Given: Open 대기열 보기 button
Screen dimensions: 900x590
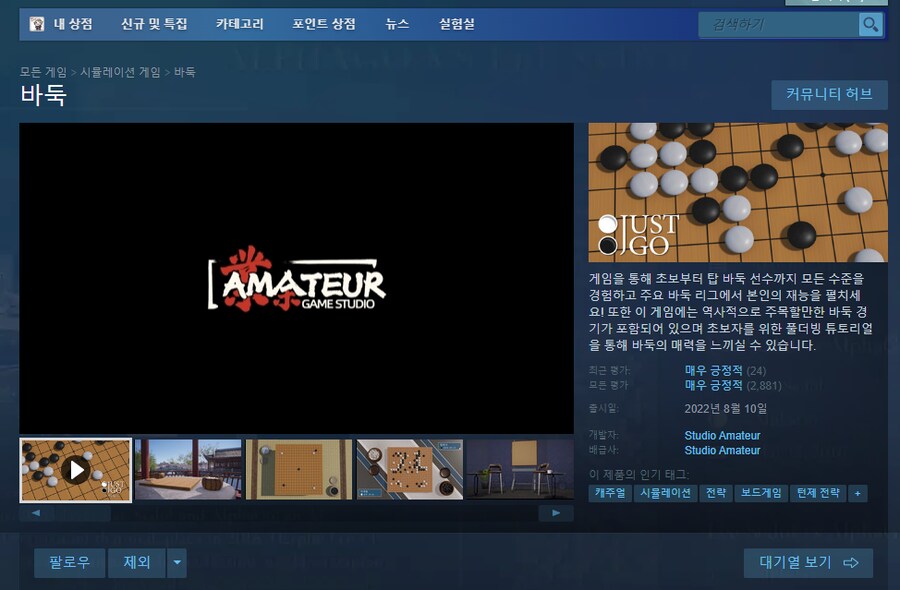Looking at the screenshot, I should click(808, 562).
